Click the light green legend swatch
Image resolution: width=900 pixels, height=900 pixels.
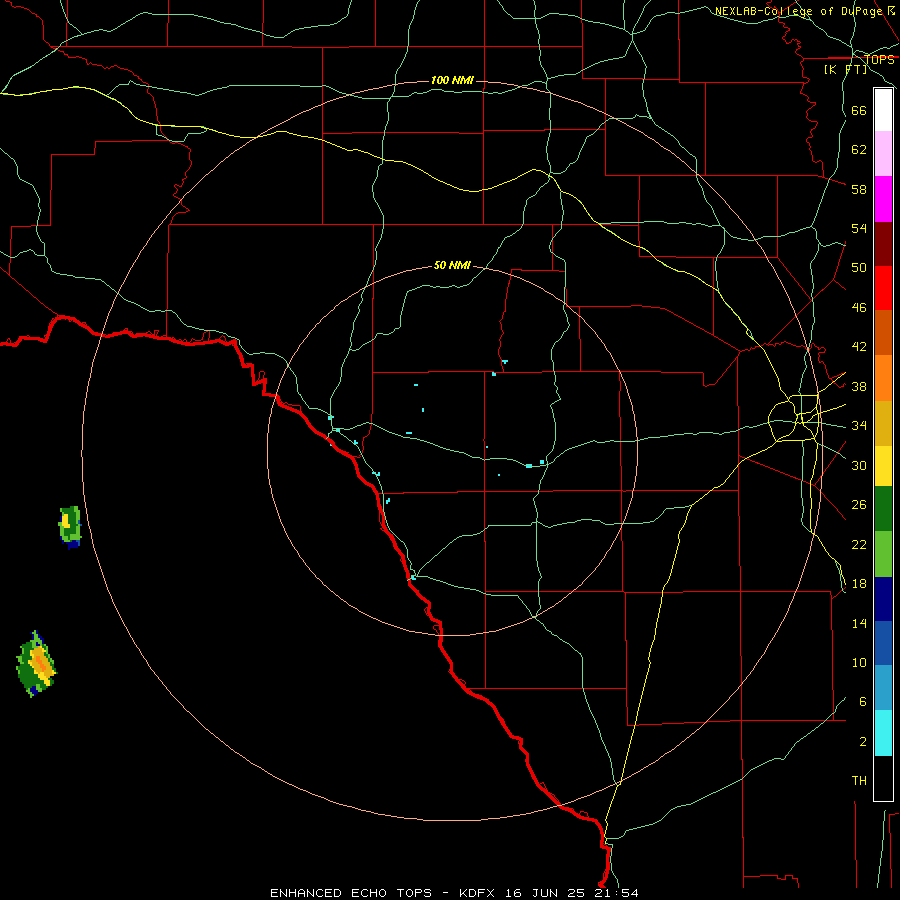(x=883, y=554)
